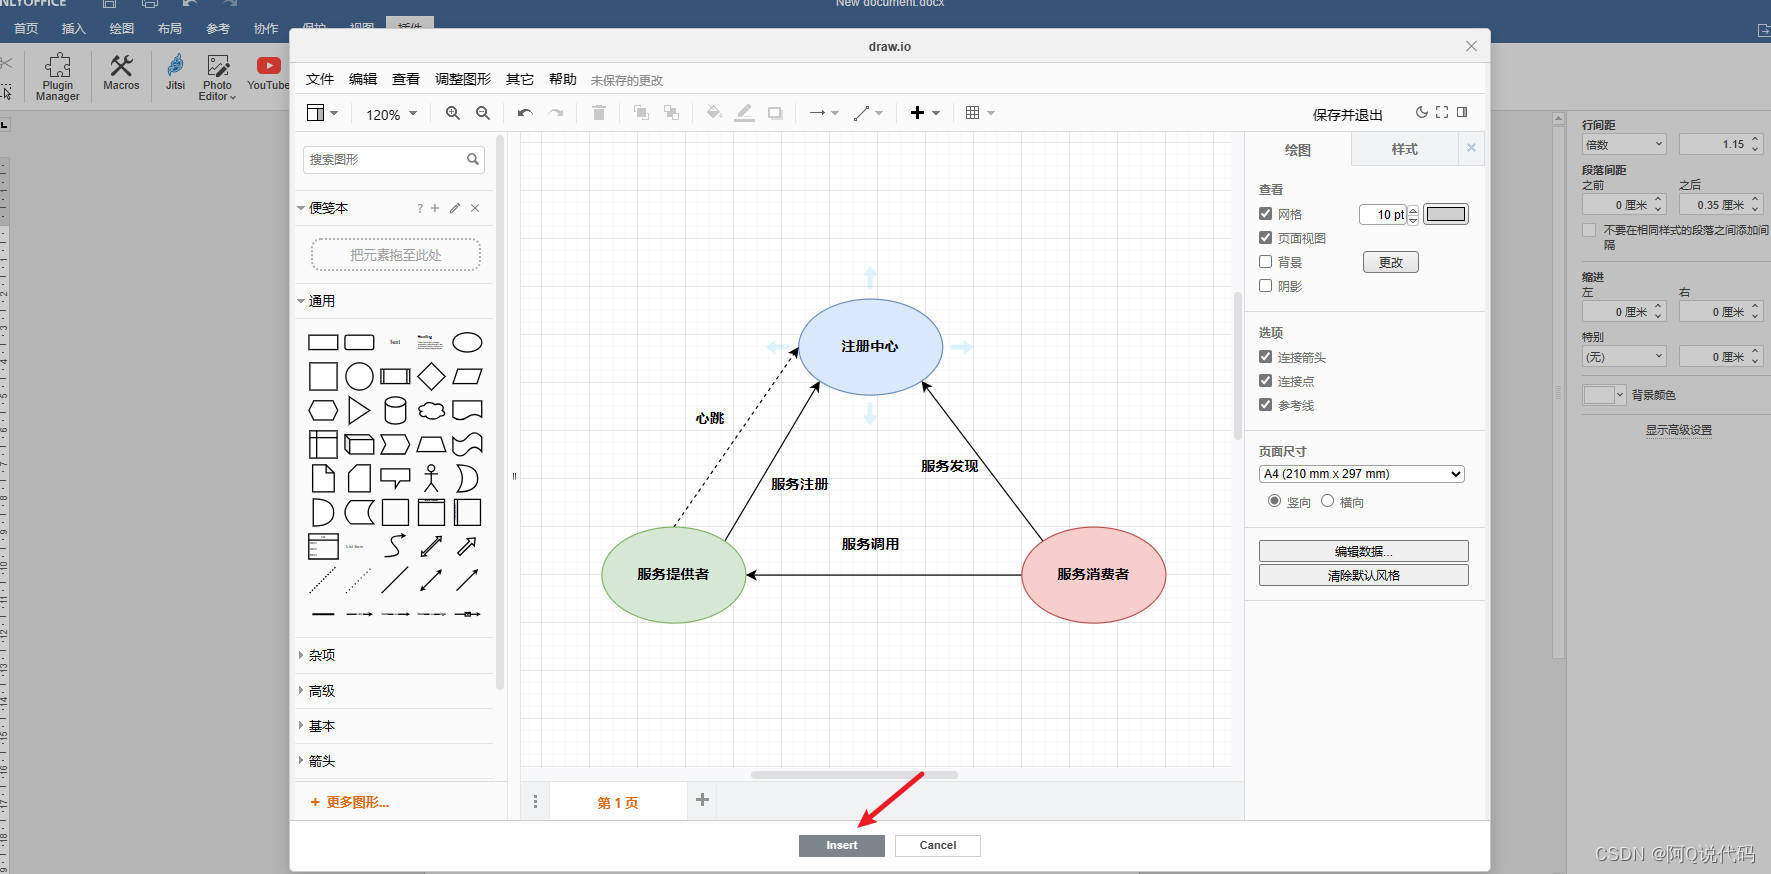The width and height of the screenshot is (1771, 874).
Task: Click the delete trash icon
Action: (x=599, y=113)
